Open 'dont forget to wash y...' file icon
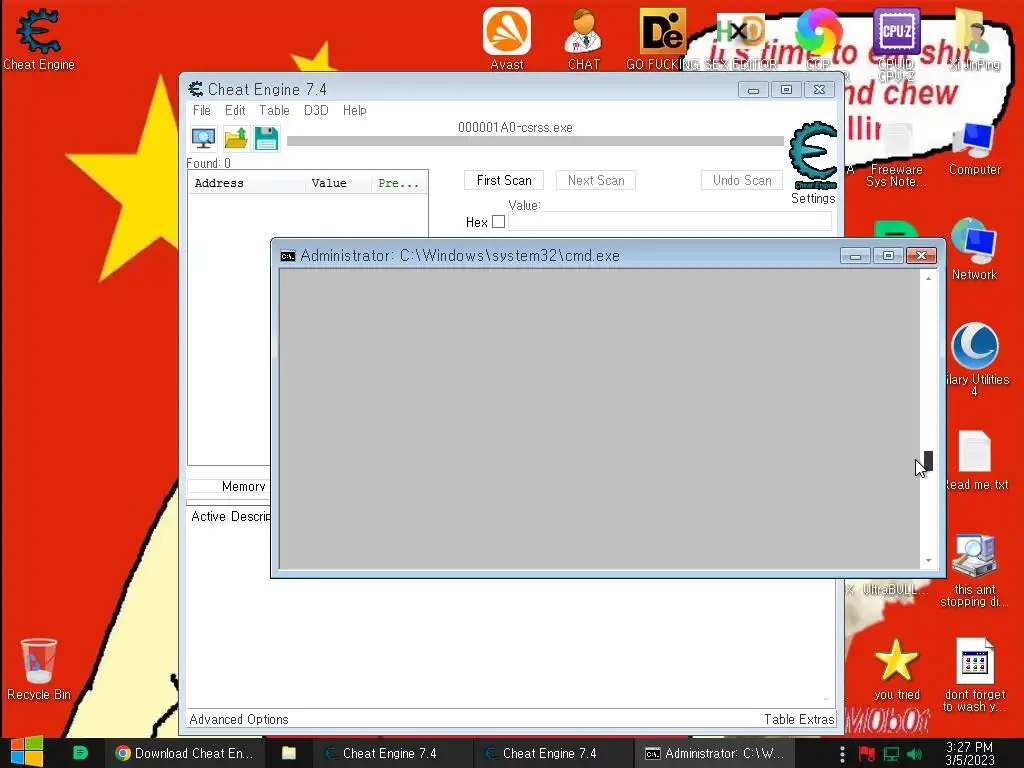 974,675
